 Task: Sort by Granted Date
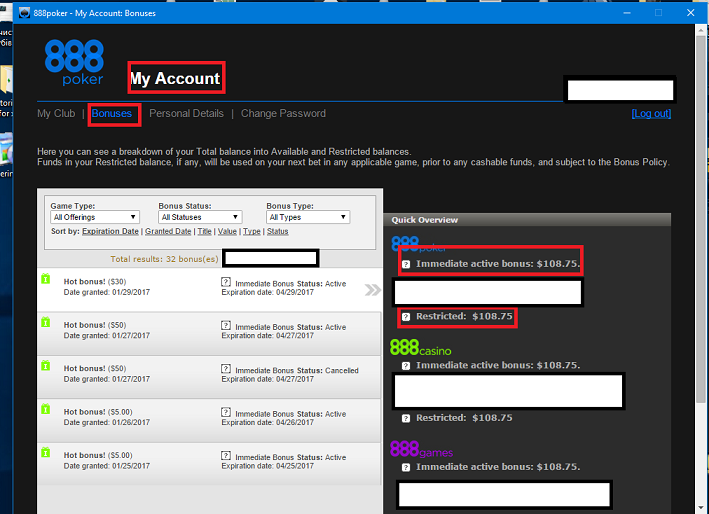pyautogui.click(x=168, y=231)
